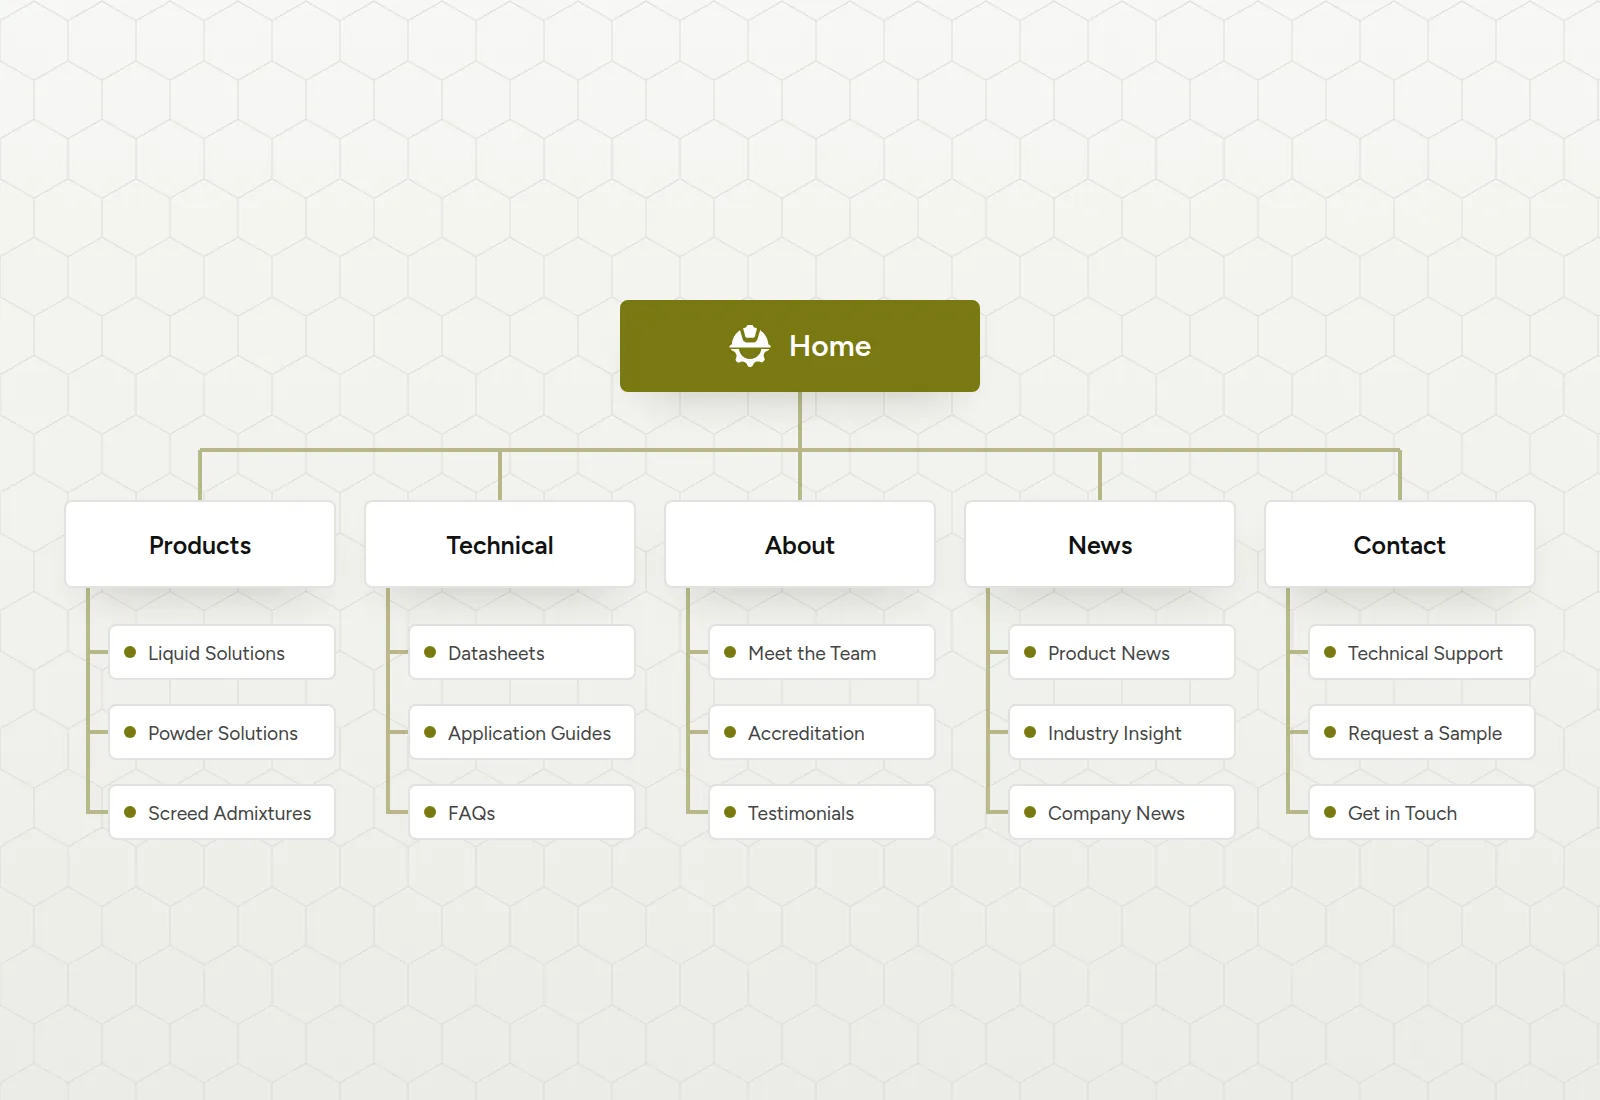Select the Accreditation item
Screen dimensions: 1600x1100
pos(822,732)
